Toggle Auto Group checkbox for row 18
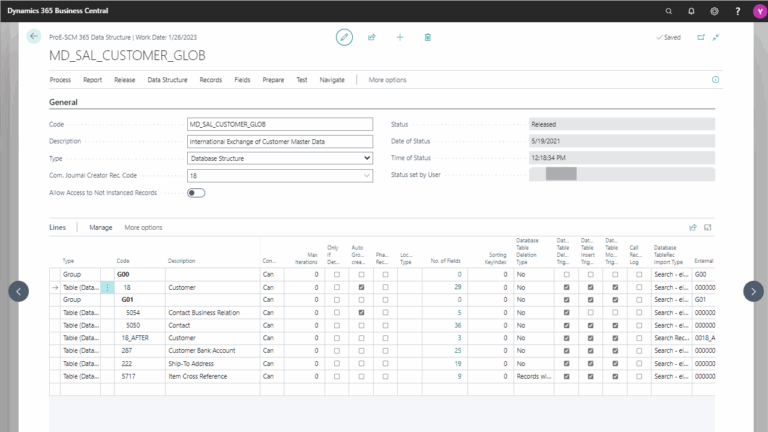This screenshot has width=768, height=432. 361,288
